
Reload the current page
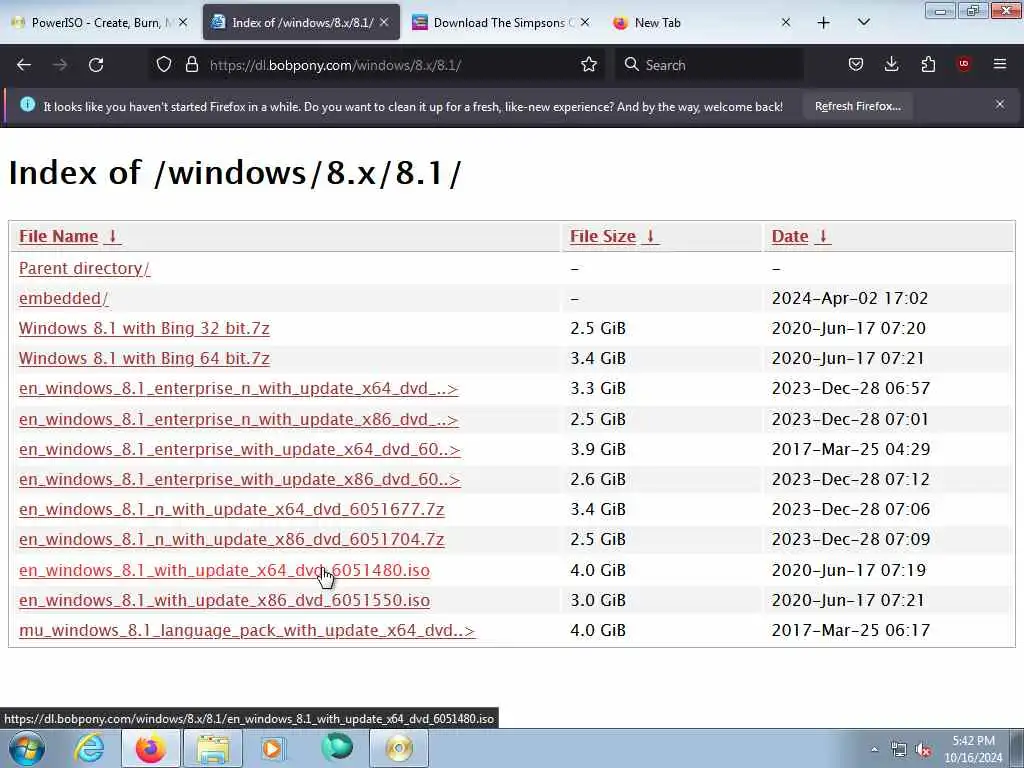96,65
